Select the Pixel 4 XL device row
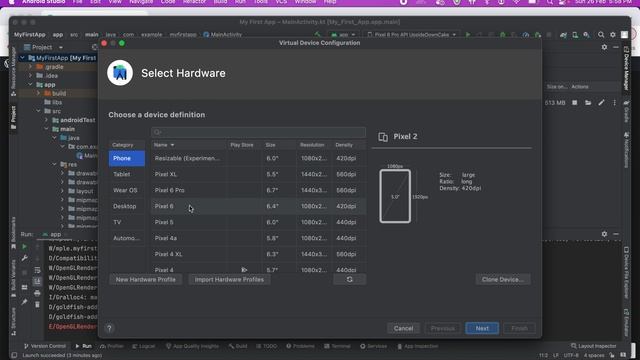 (x=258, y=254)
